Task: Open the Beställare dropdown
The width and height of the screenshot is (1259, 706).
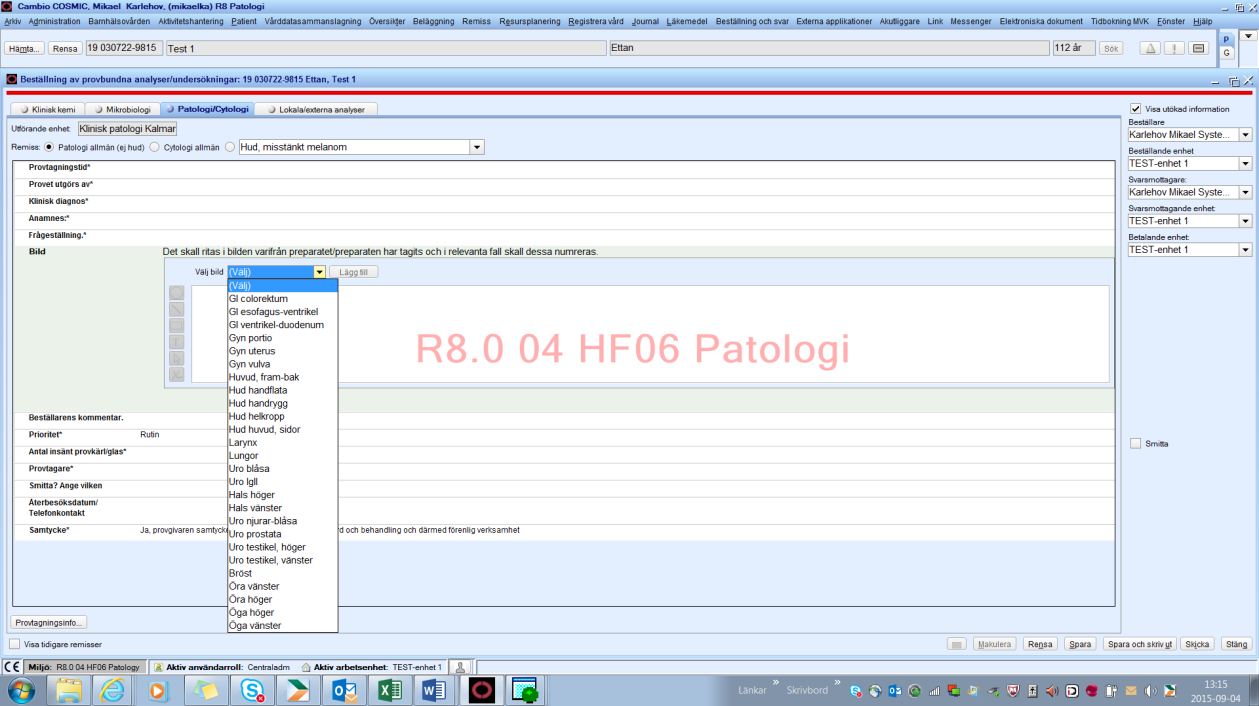Action: click(1245, 134)
